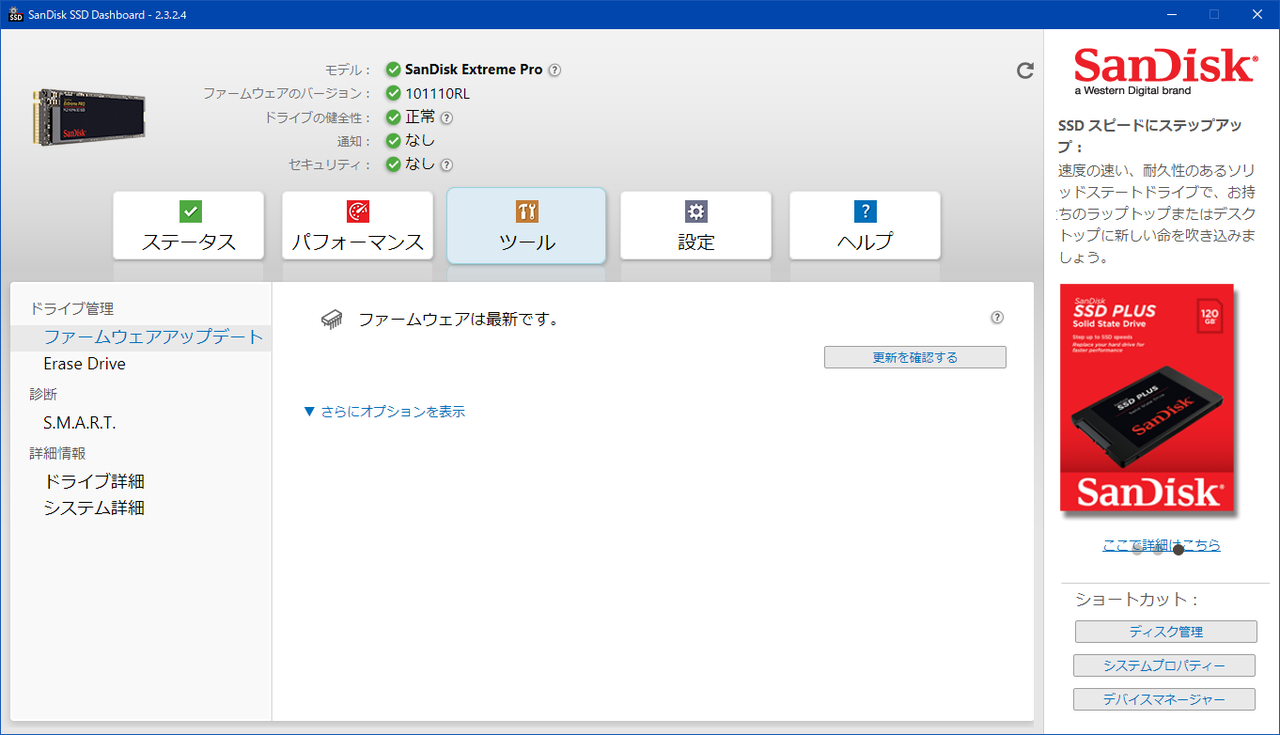Click the green checkmark beside 通知
This screenshot has height=735, width=1280.
click(393, 141)
